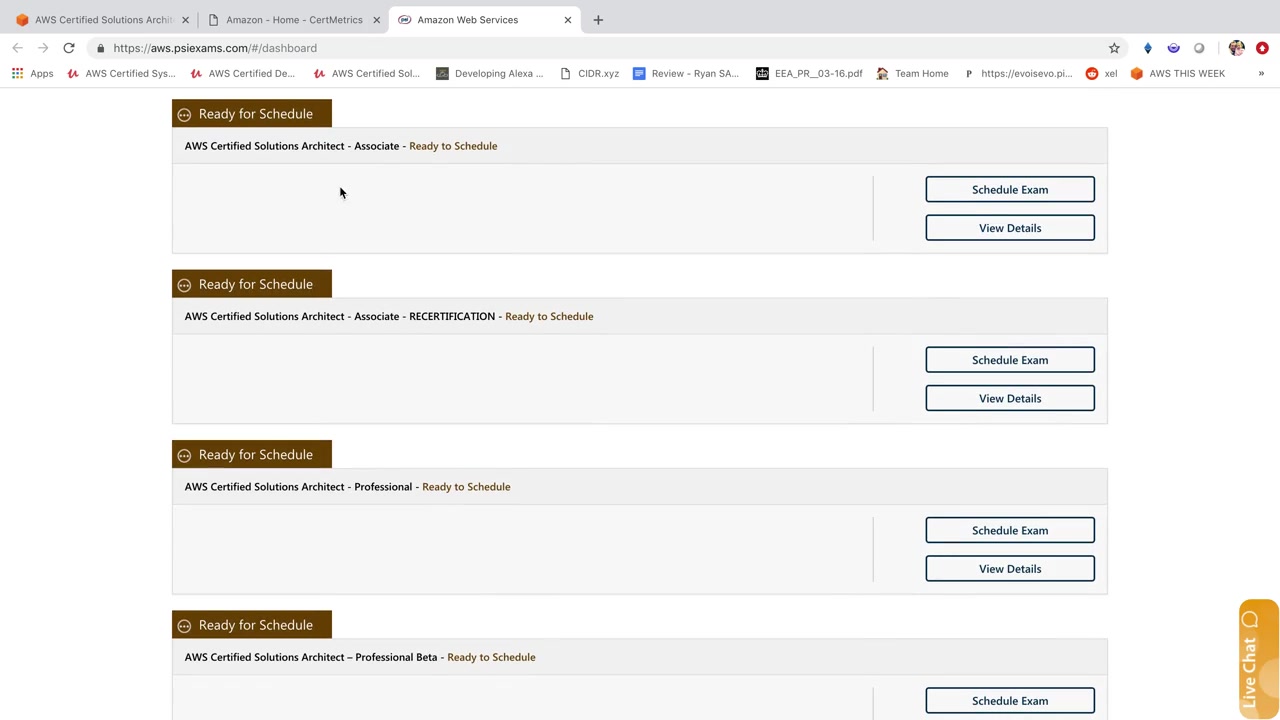This screenshot has width=1280, height=720.
Task: Expand the bookmarks overflow chevron
Action: [1261, 73]
